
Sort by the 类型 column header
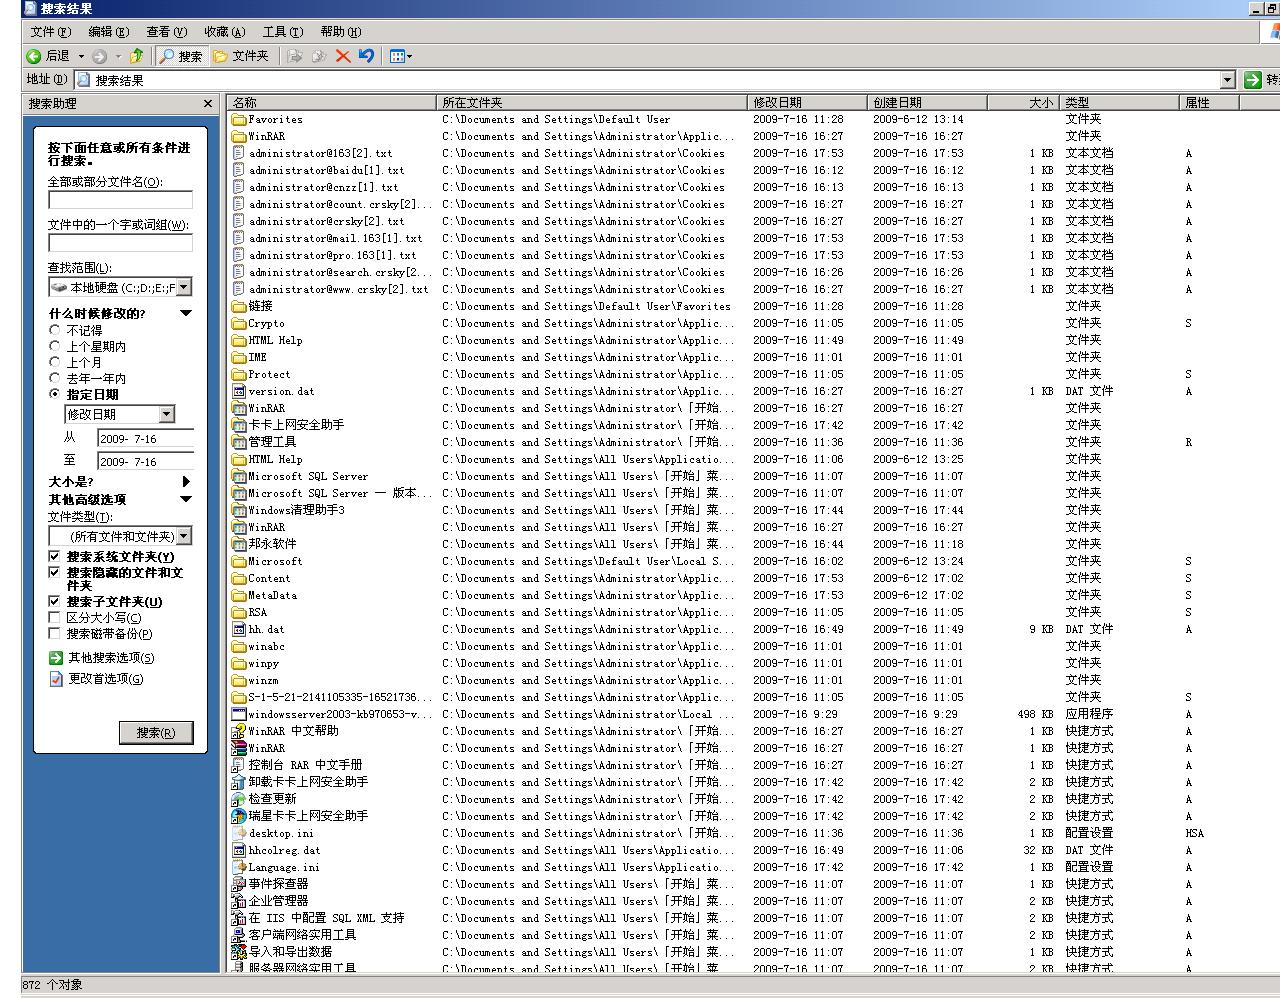pos(1121,102)
